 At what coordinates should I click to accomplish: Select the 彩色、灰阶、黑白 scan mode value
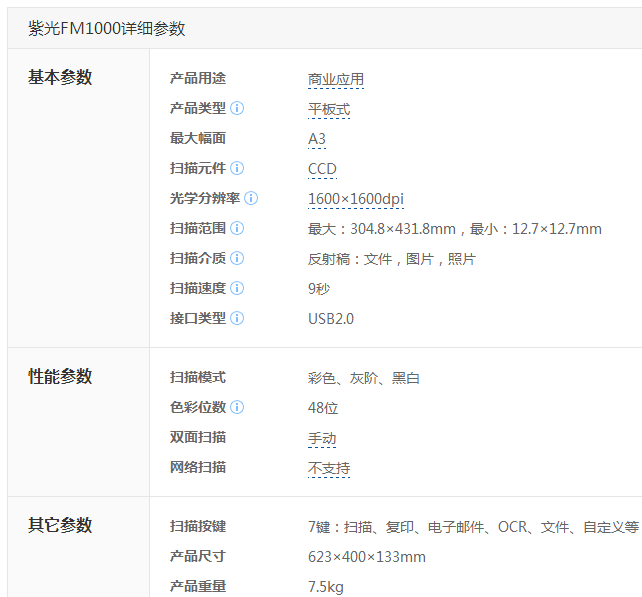coord(364,378)
